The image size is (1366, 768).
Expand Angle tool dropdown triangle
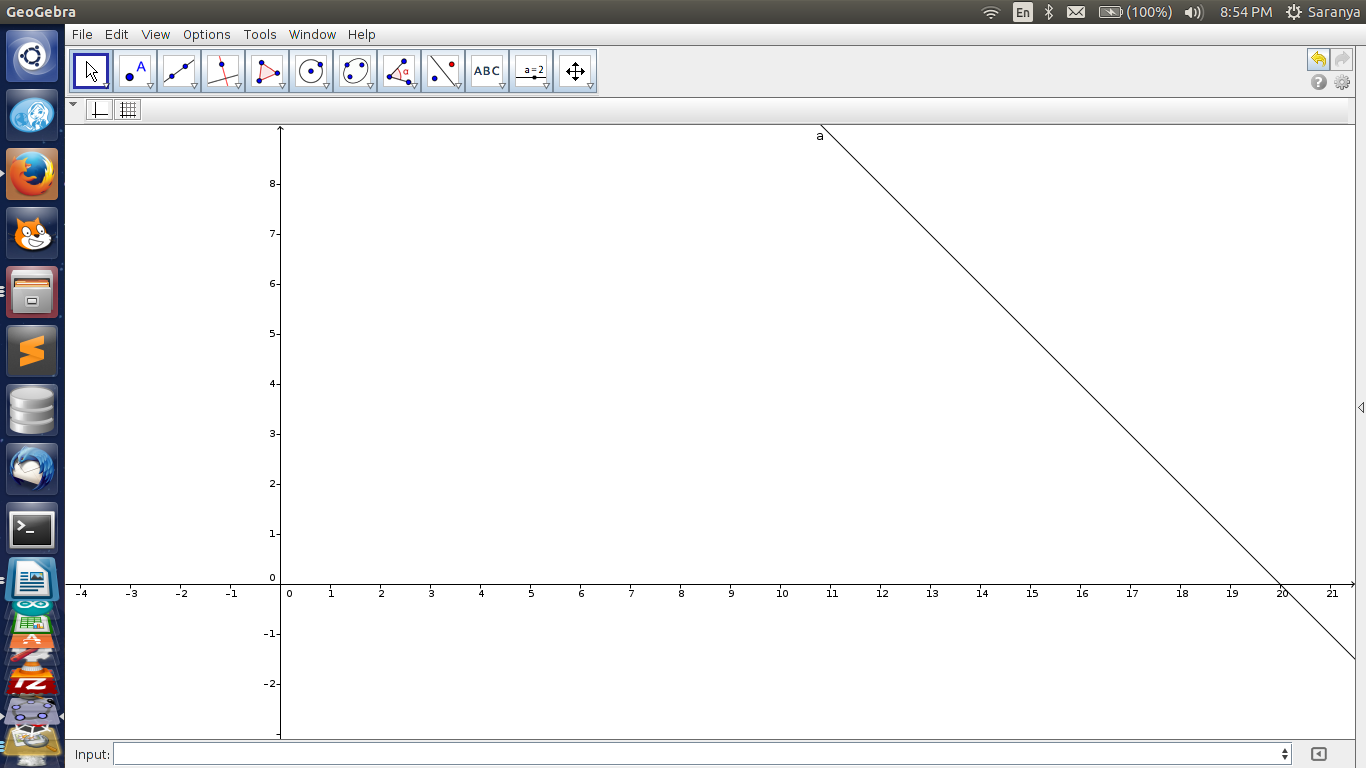coord(414,86)
